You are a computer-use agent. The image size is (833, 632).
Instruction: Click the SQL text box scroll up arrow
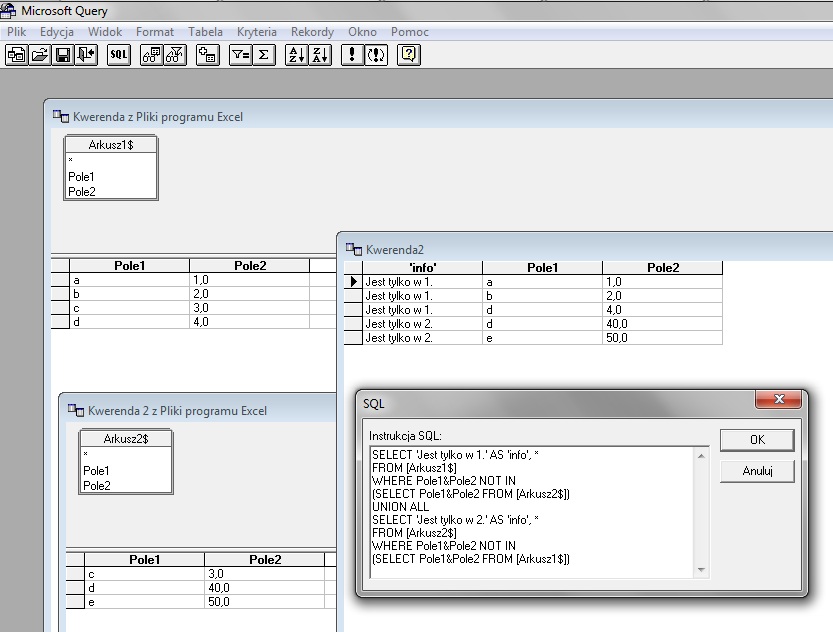click(701, 456)
